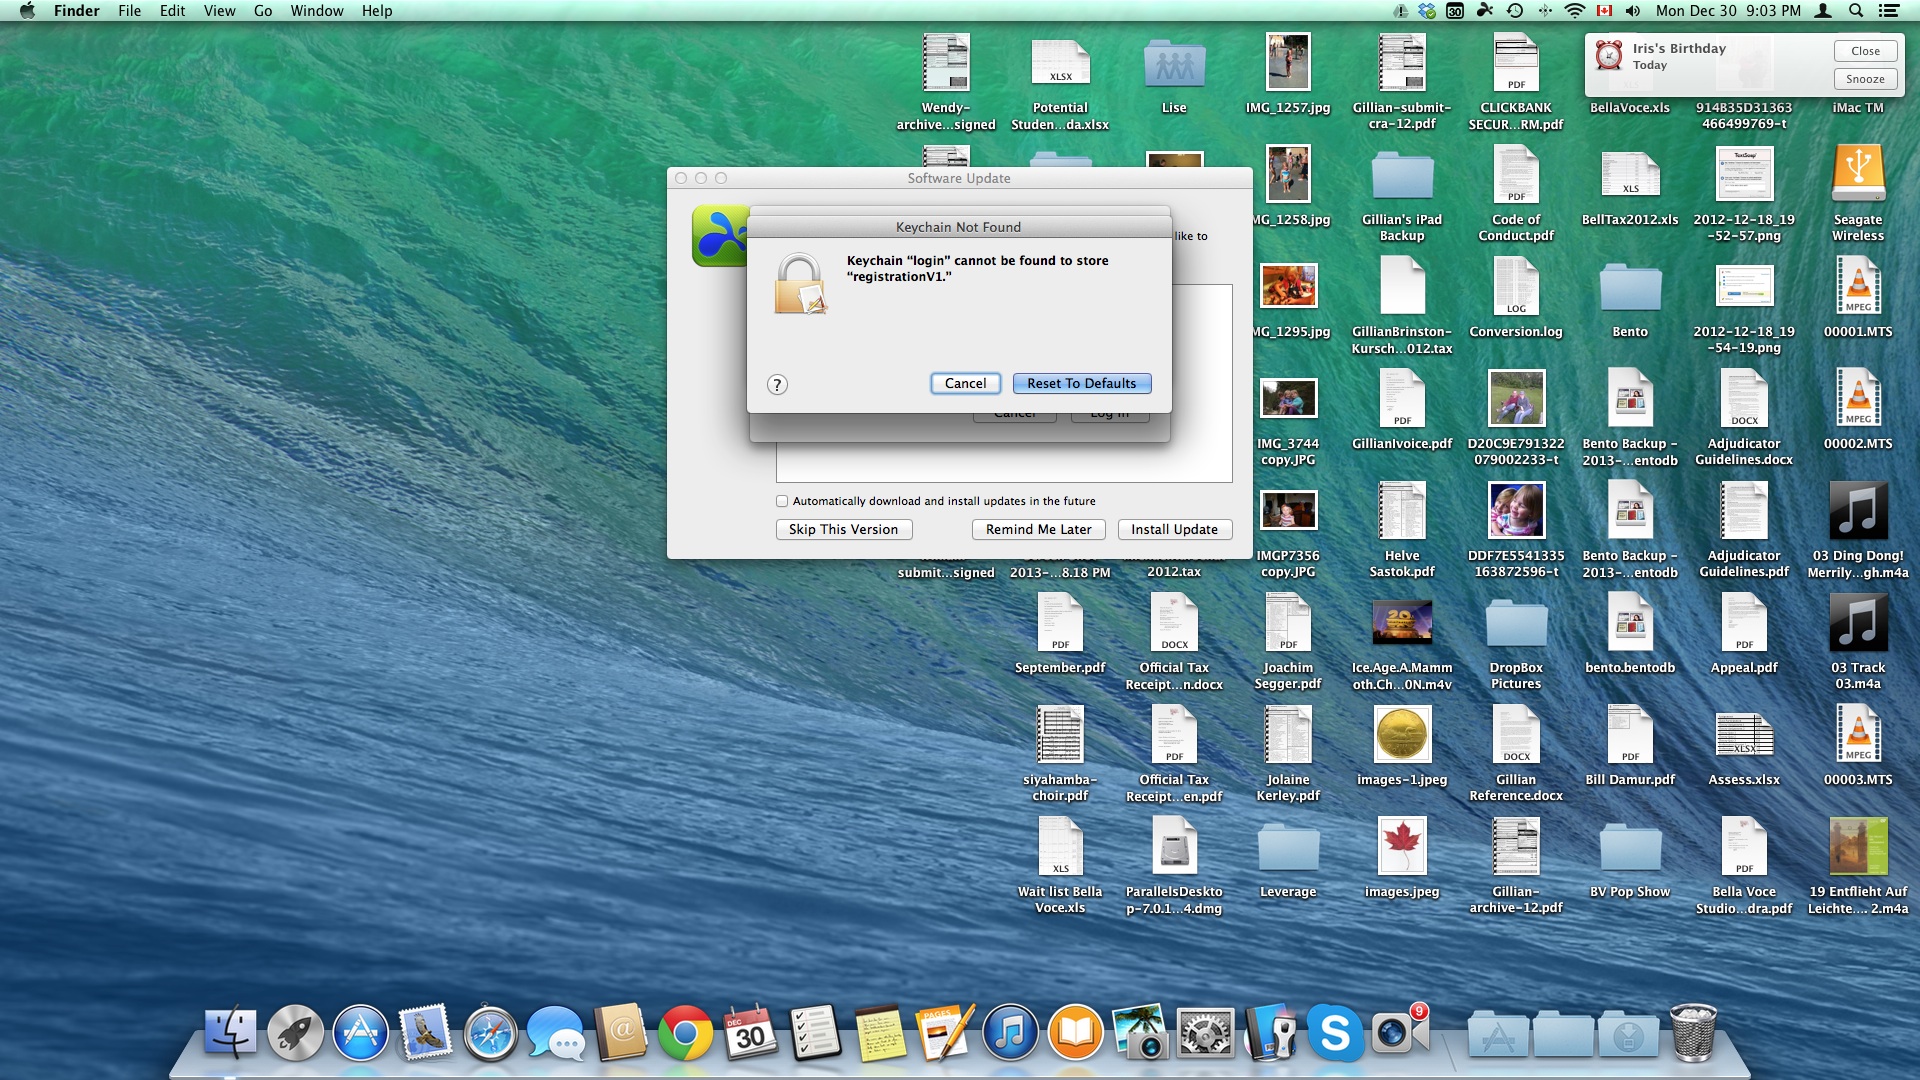Click the Install Update button

point(1174,529)
